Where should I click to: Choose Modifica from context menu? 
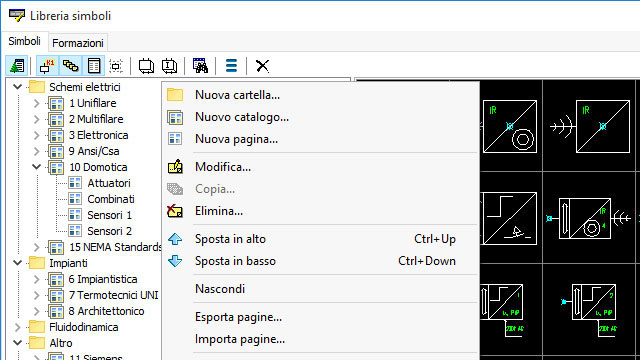point(320,167)
